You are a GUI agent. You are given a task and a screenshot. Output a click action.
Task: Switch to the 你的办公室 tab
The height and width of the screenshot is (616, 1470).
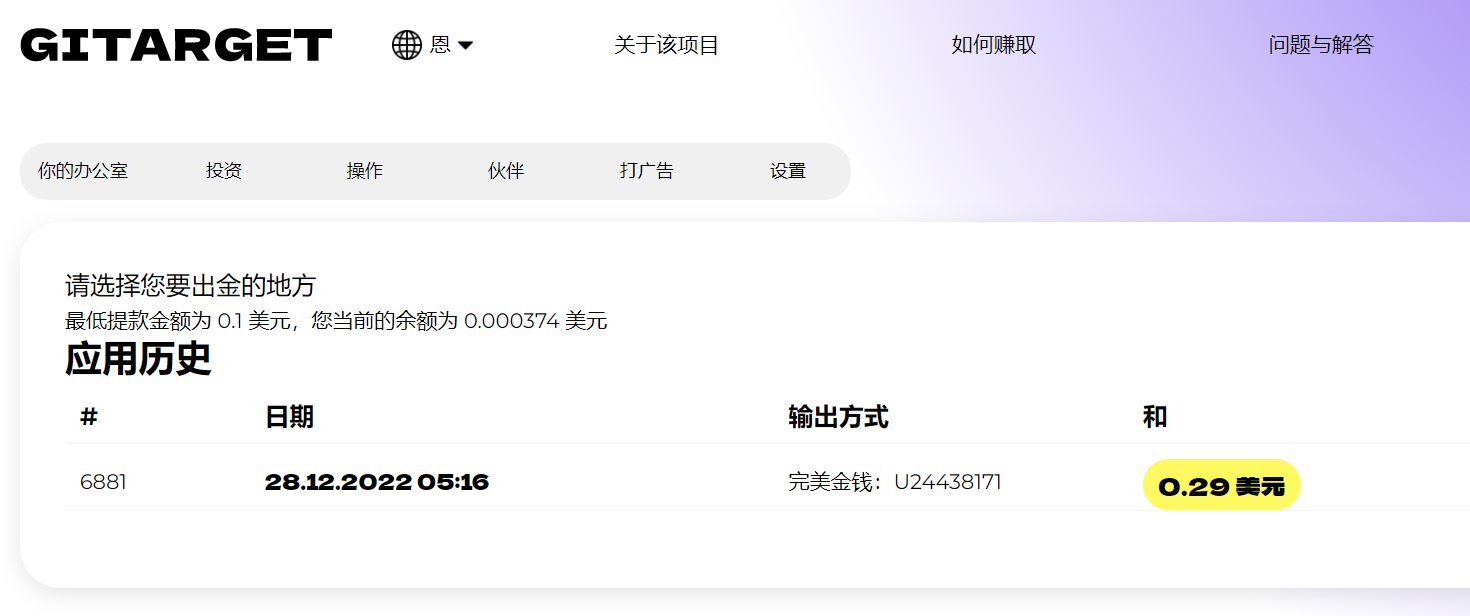(83, 171)
